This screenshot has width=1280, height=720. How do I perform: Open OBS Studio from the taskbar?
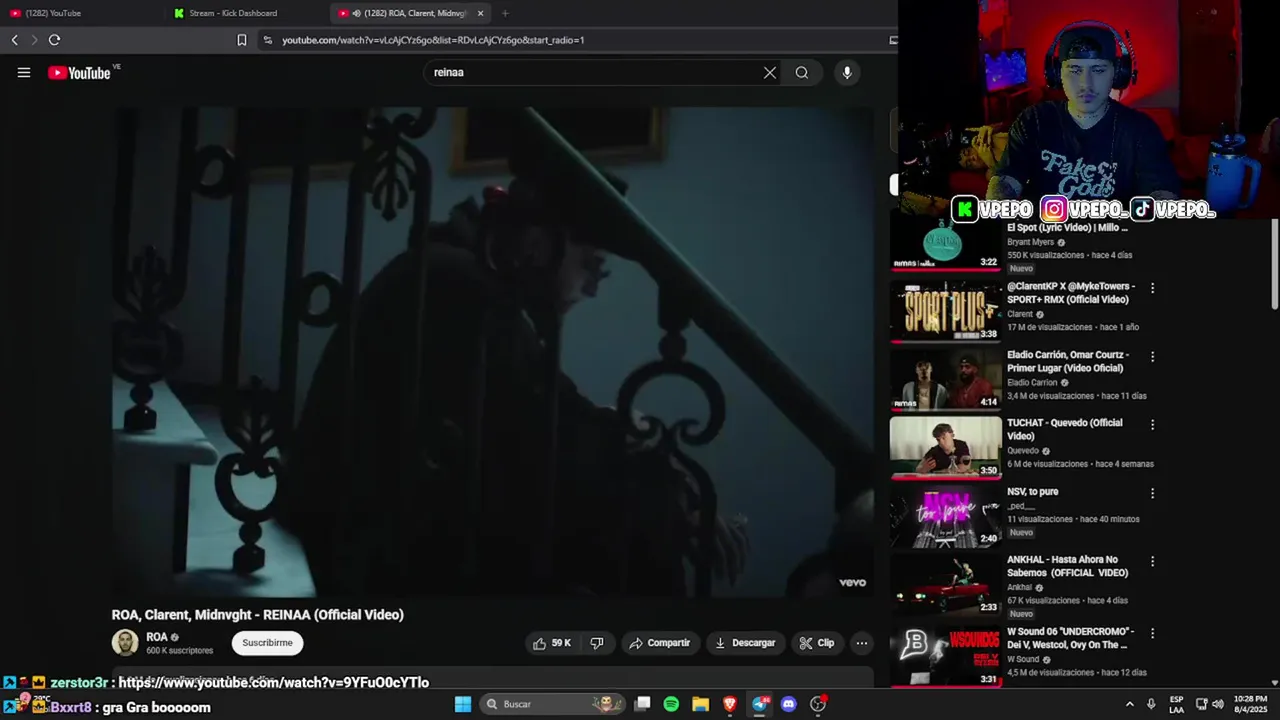coord(818,704)
